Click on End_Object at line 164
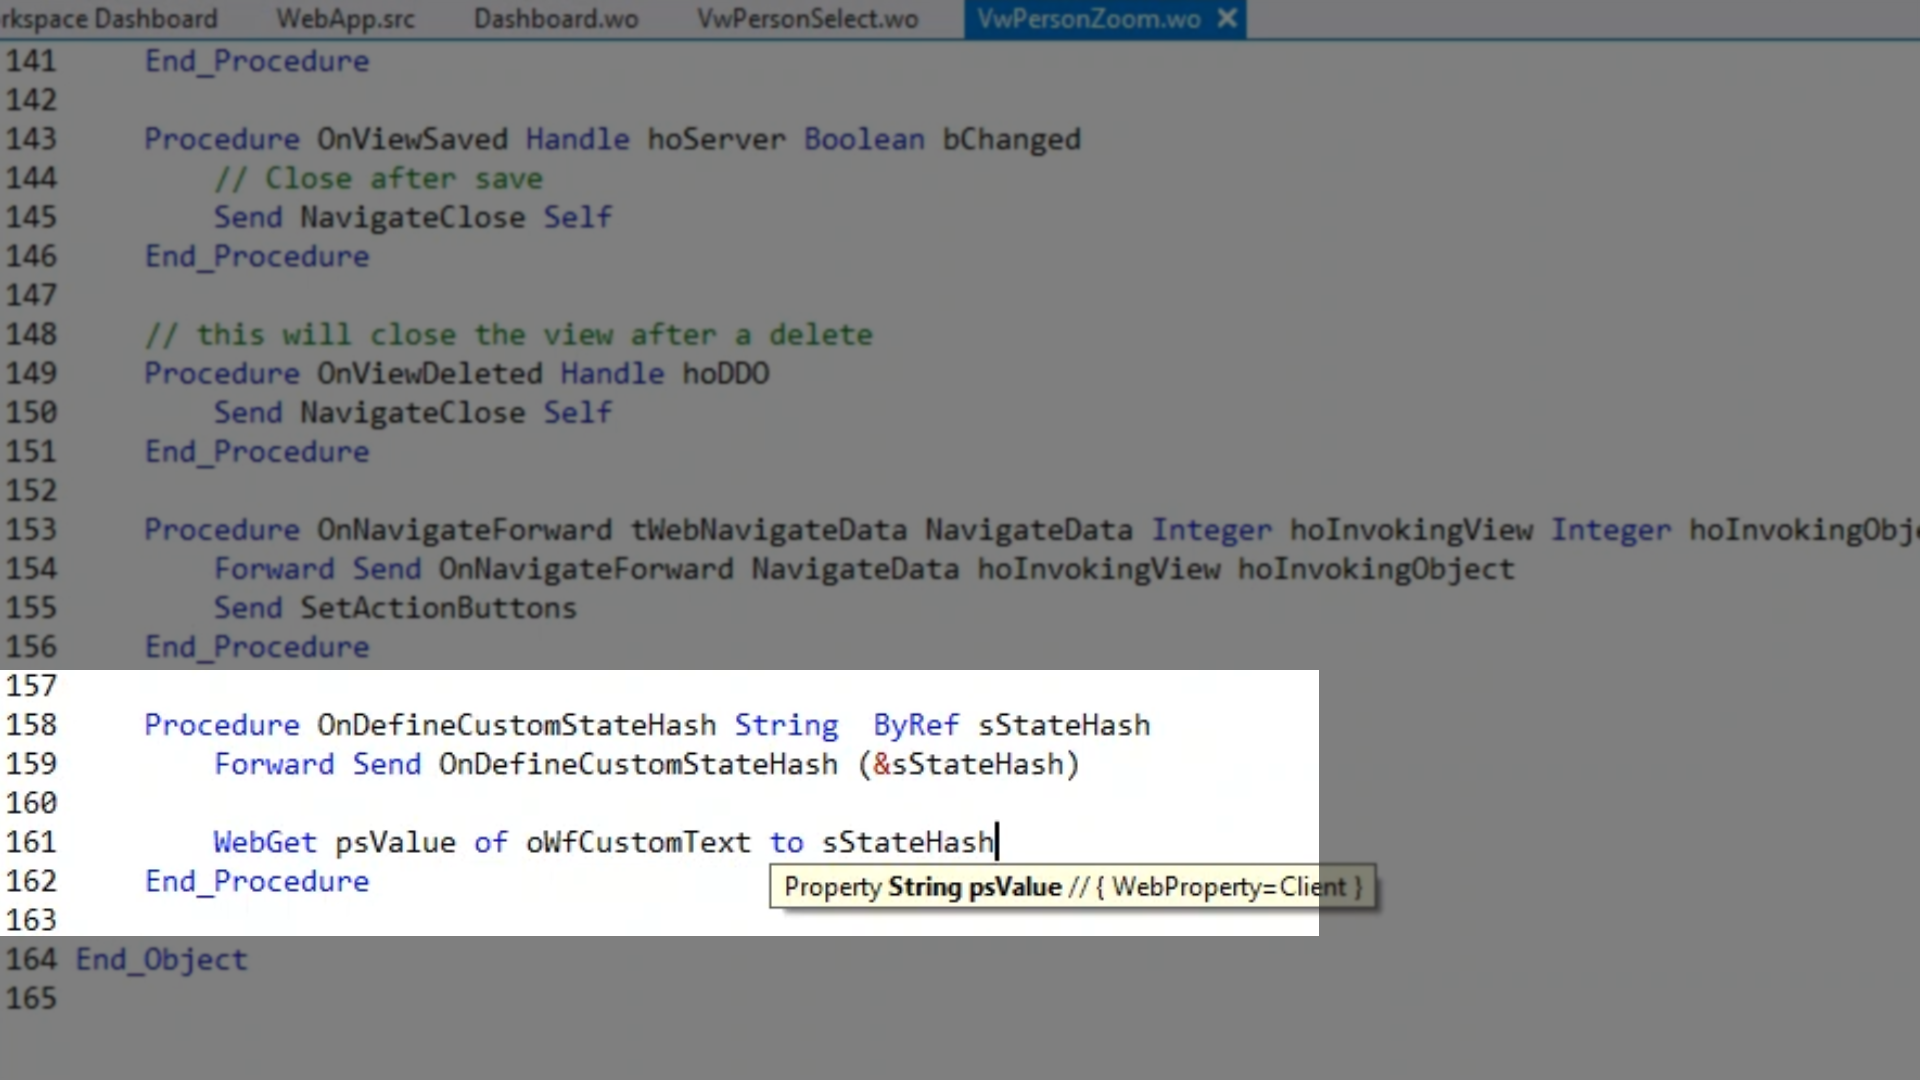The height and width of the screenshot is (1080, 1920). (161, 959)
